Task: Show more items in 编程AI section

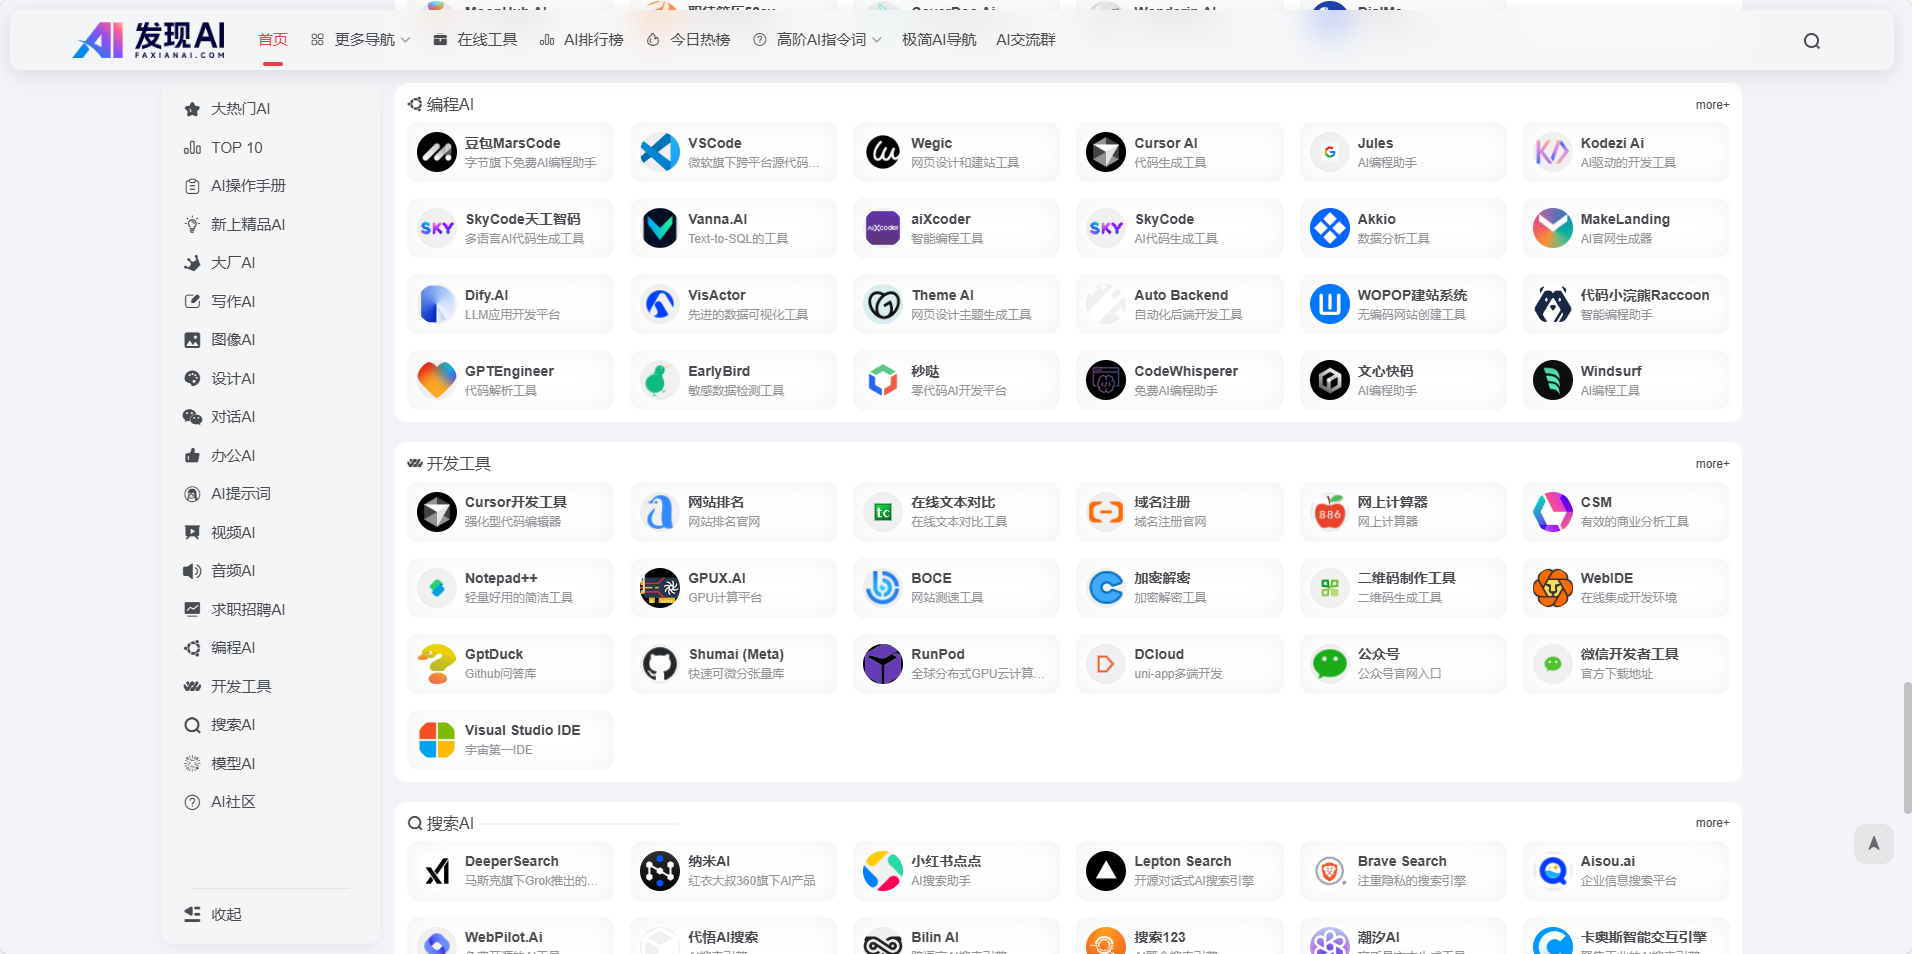Action: (1711, 105)
